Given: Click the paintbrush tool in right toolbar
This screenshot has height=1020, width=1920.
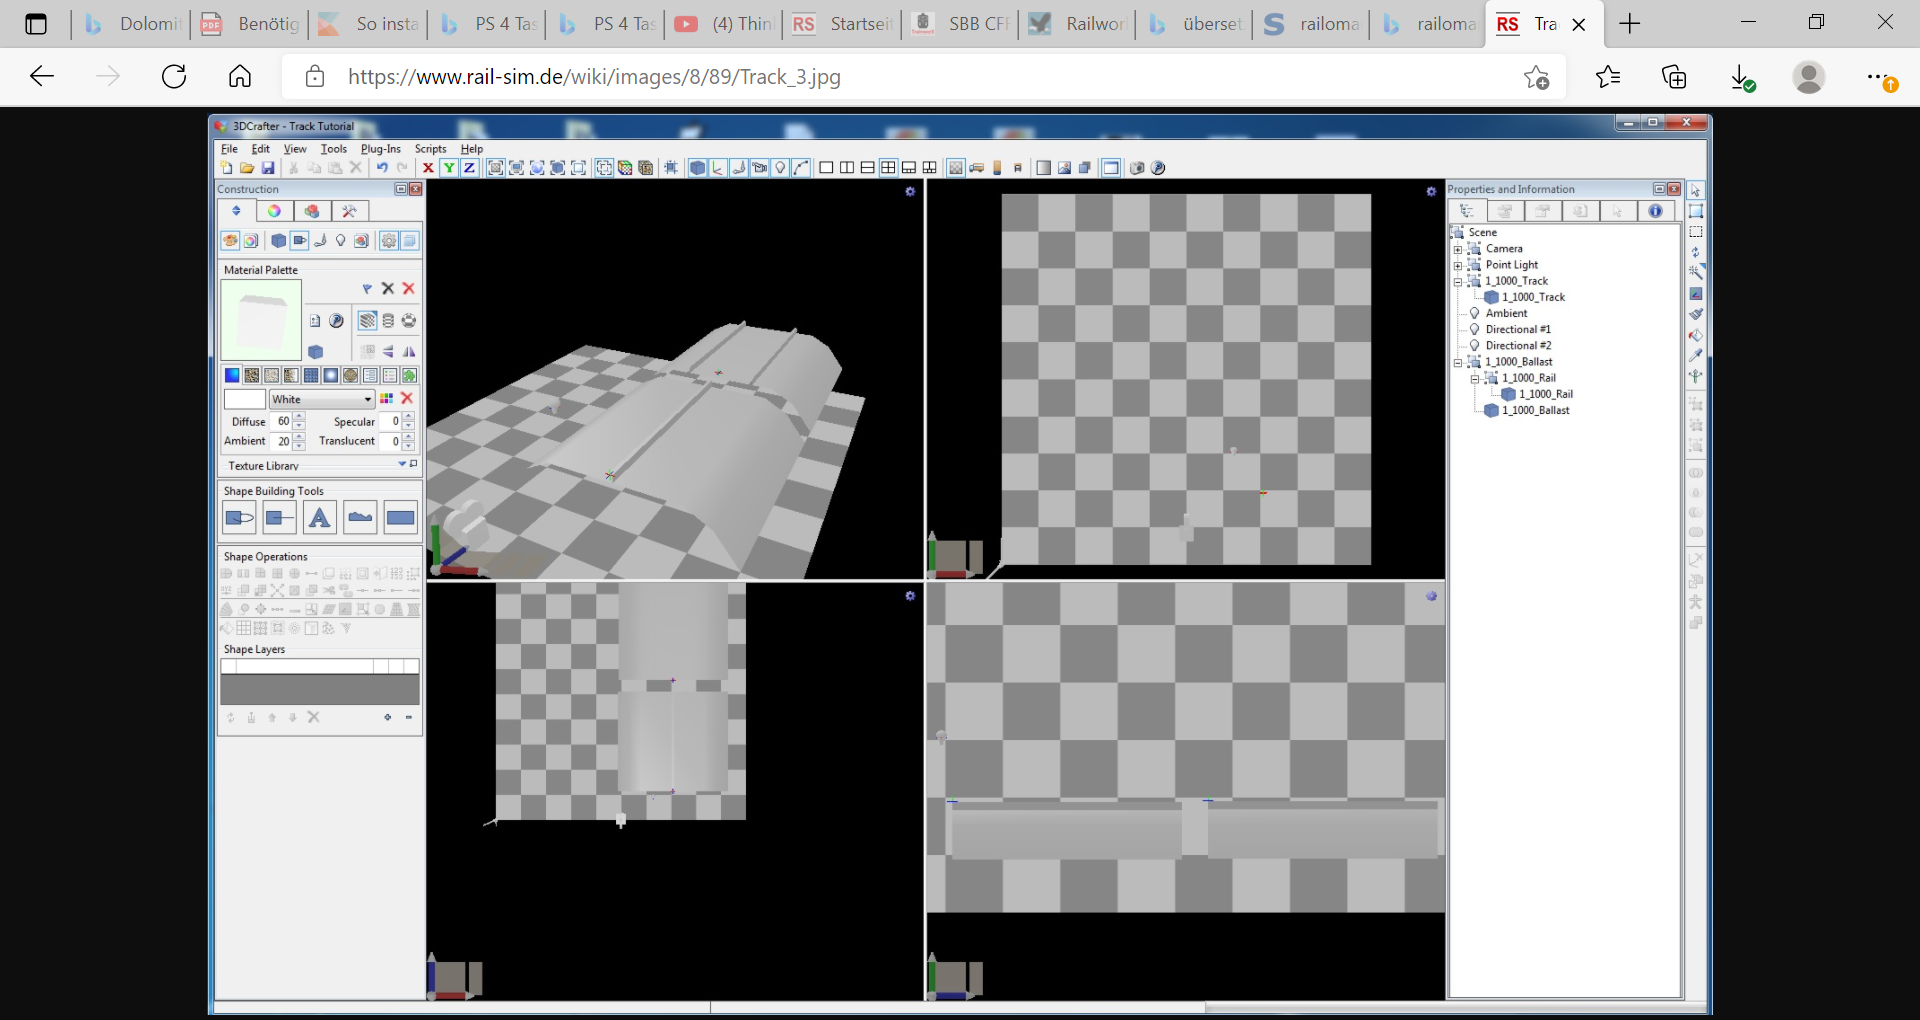Looking at the screenshot, I should click(x=1696, y=314).
